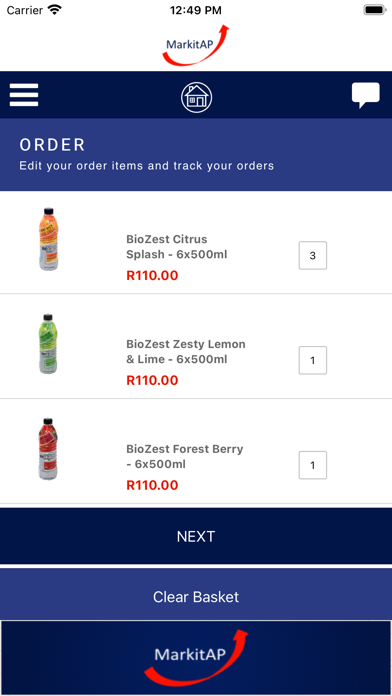Edit quantity field for BioZest Citrus Splash
This screenshot has height=696, width=392.
pyautogui.click(x=313, y=255)
